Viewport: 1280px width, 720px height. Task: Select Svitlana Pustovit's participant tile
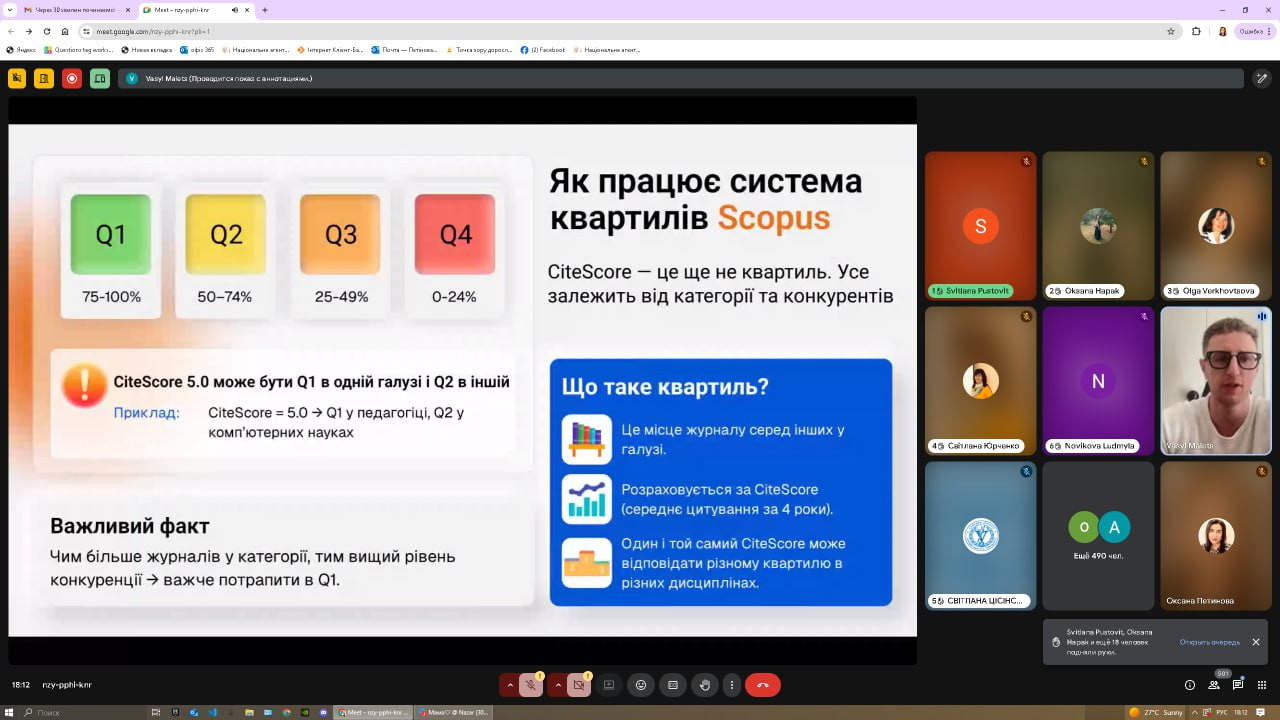tap(980, 226)
